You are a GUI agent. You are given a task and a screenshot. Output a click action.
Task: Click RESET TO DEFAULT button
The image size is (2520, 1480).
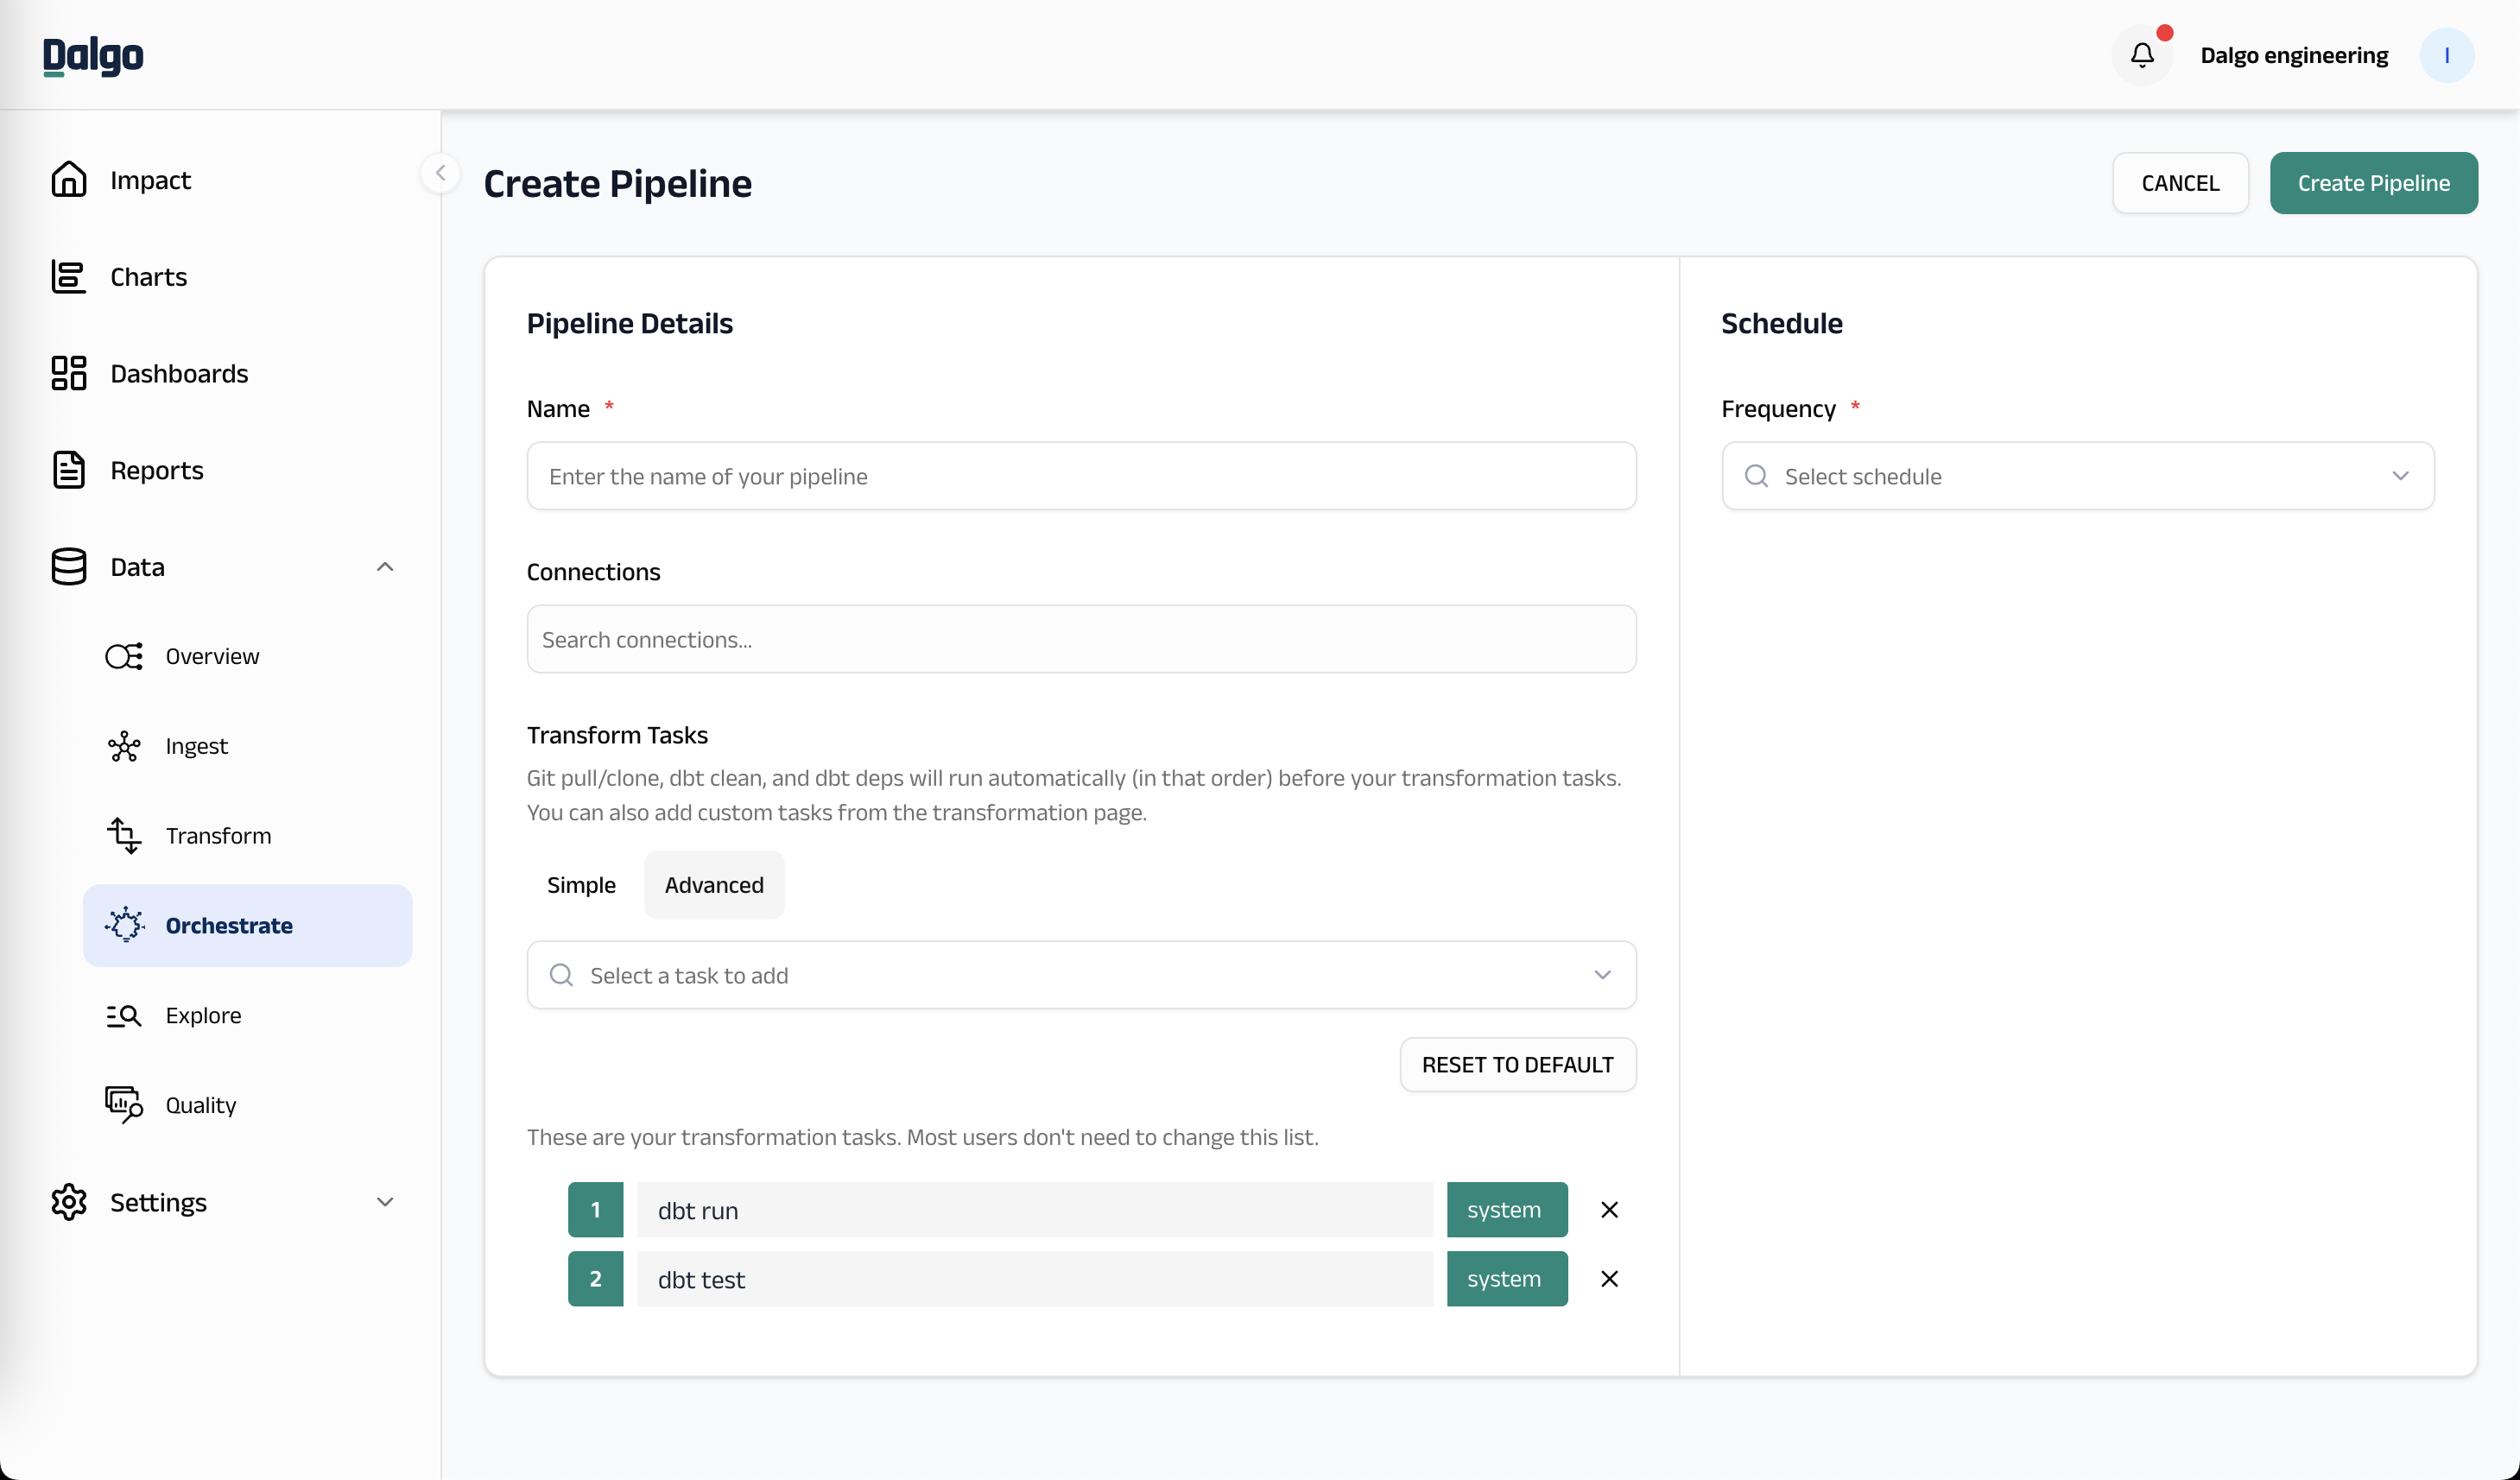click(x=1517, y=1065)
